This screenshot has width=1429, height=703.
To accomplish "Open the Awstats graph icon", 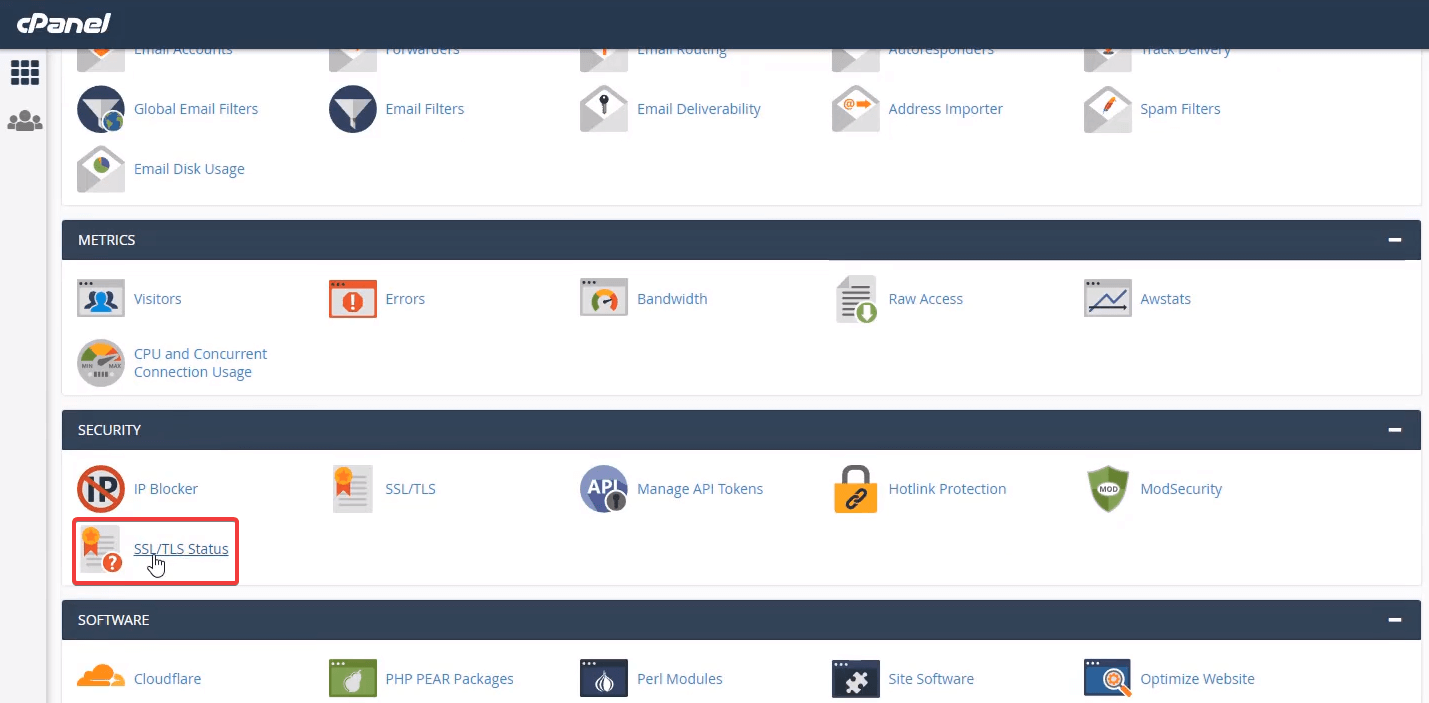I will click(x=1107, y=298).
